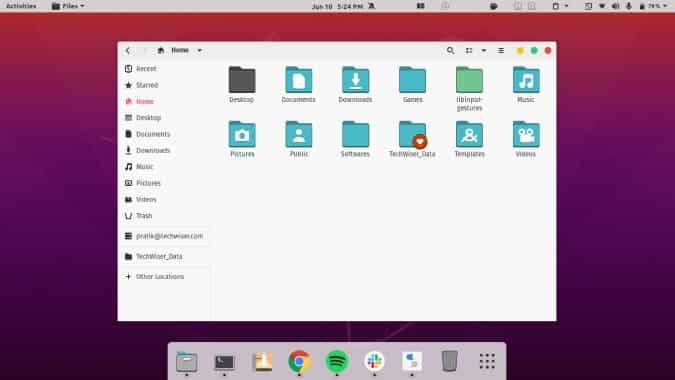This screenshot has width=675, height=380.
Task: Open the Public folder
Action: point(299,134)
